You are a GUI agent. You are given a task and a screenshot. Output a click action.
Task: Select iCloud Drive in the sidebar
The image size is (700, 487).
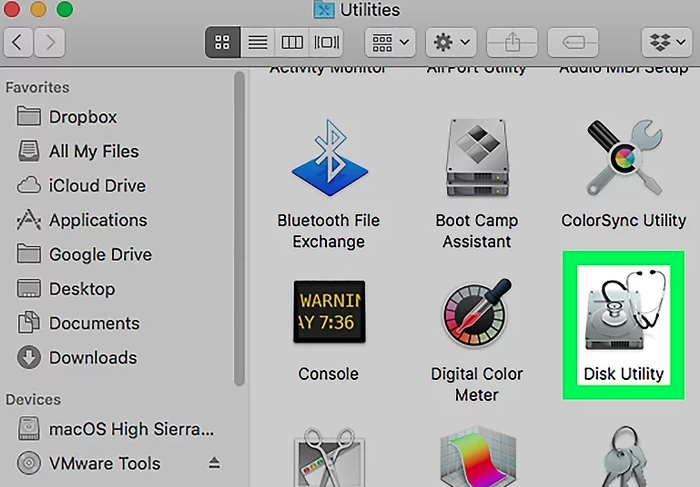(81, 186)
